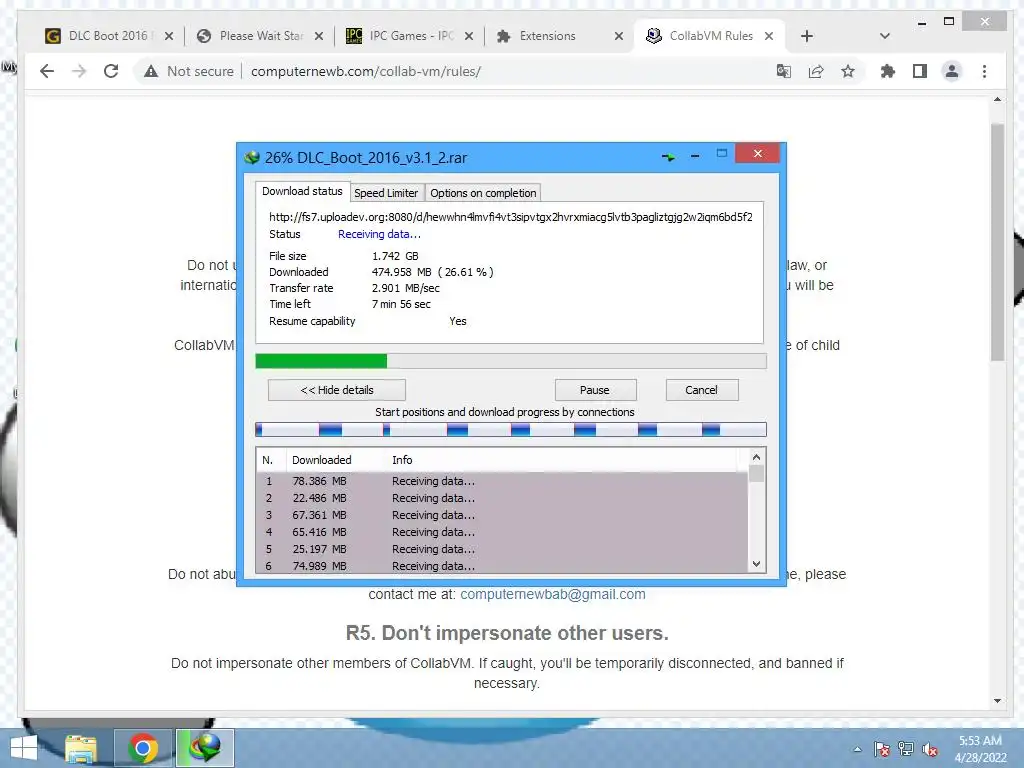Image resolution: width=1024 pixels, height=768 pixels.
Task: Pause the download
Action: tap(595, 390)
